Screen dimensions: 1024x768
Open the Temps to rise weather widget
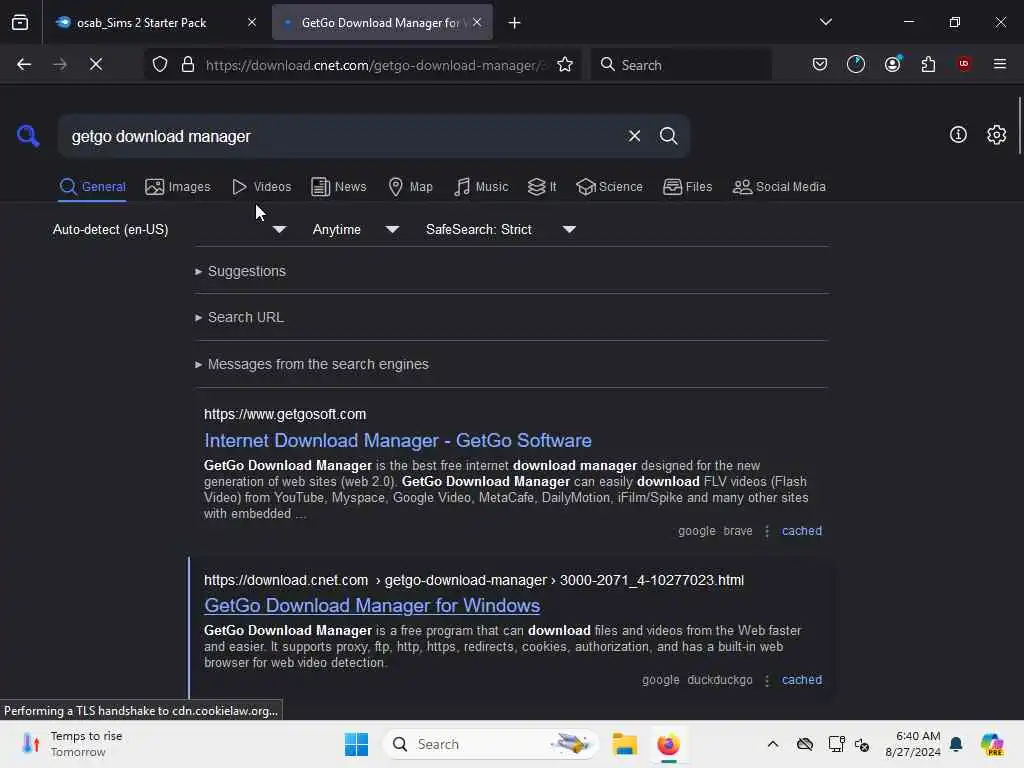click(72, 744)
